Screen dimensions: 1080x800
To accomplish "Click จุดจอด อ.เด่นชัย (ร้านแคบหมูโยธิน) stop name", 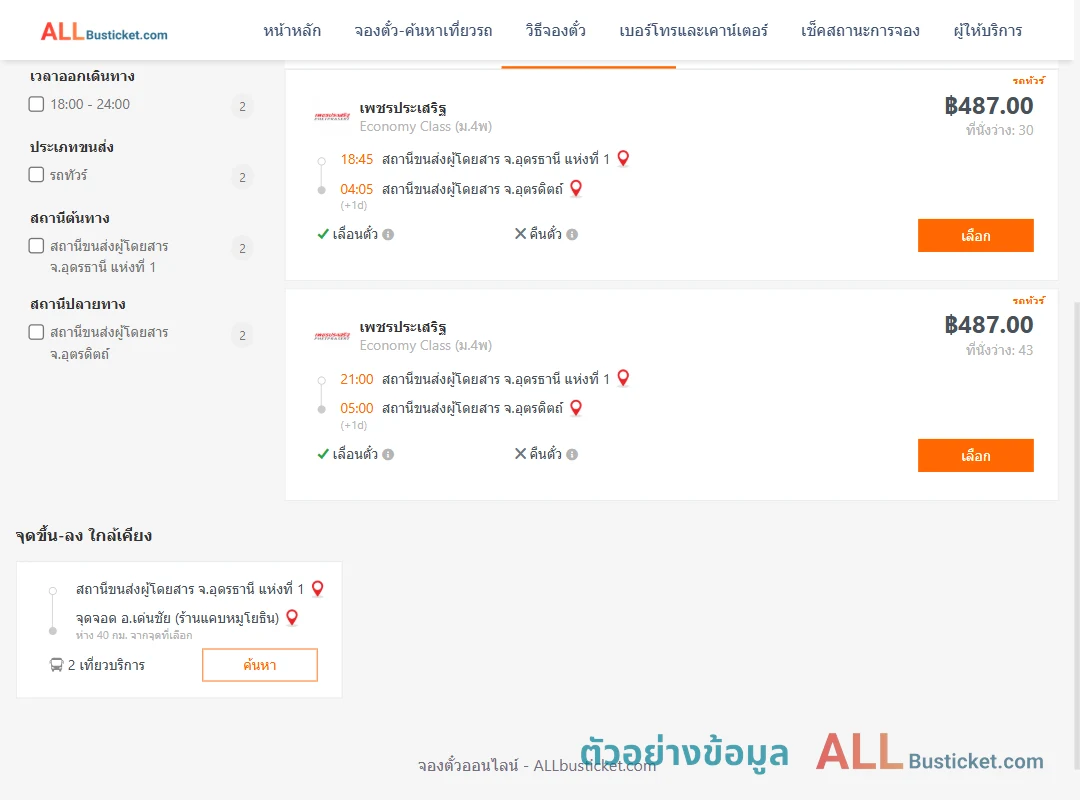I will point(178,617).
